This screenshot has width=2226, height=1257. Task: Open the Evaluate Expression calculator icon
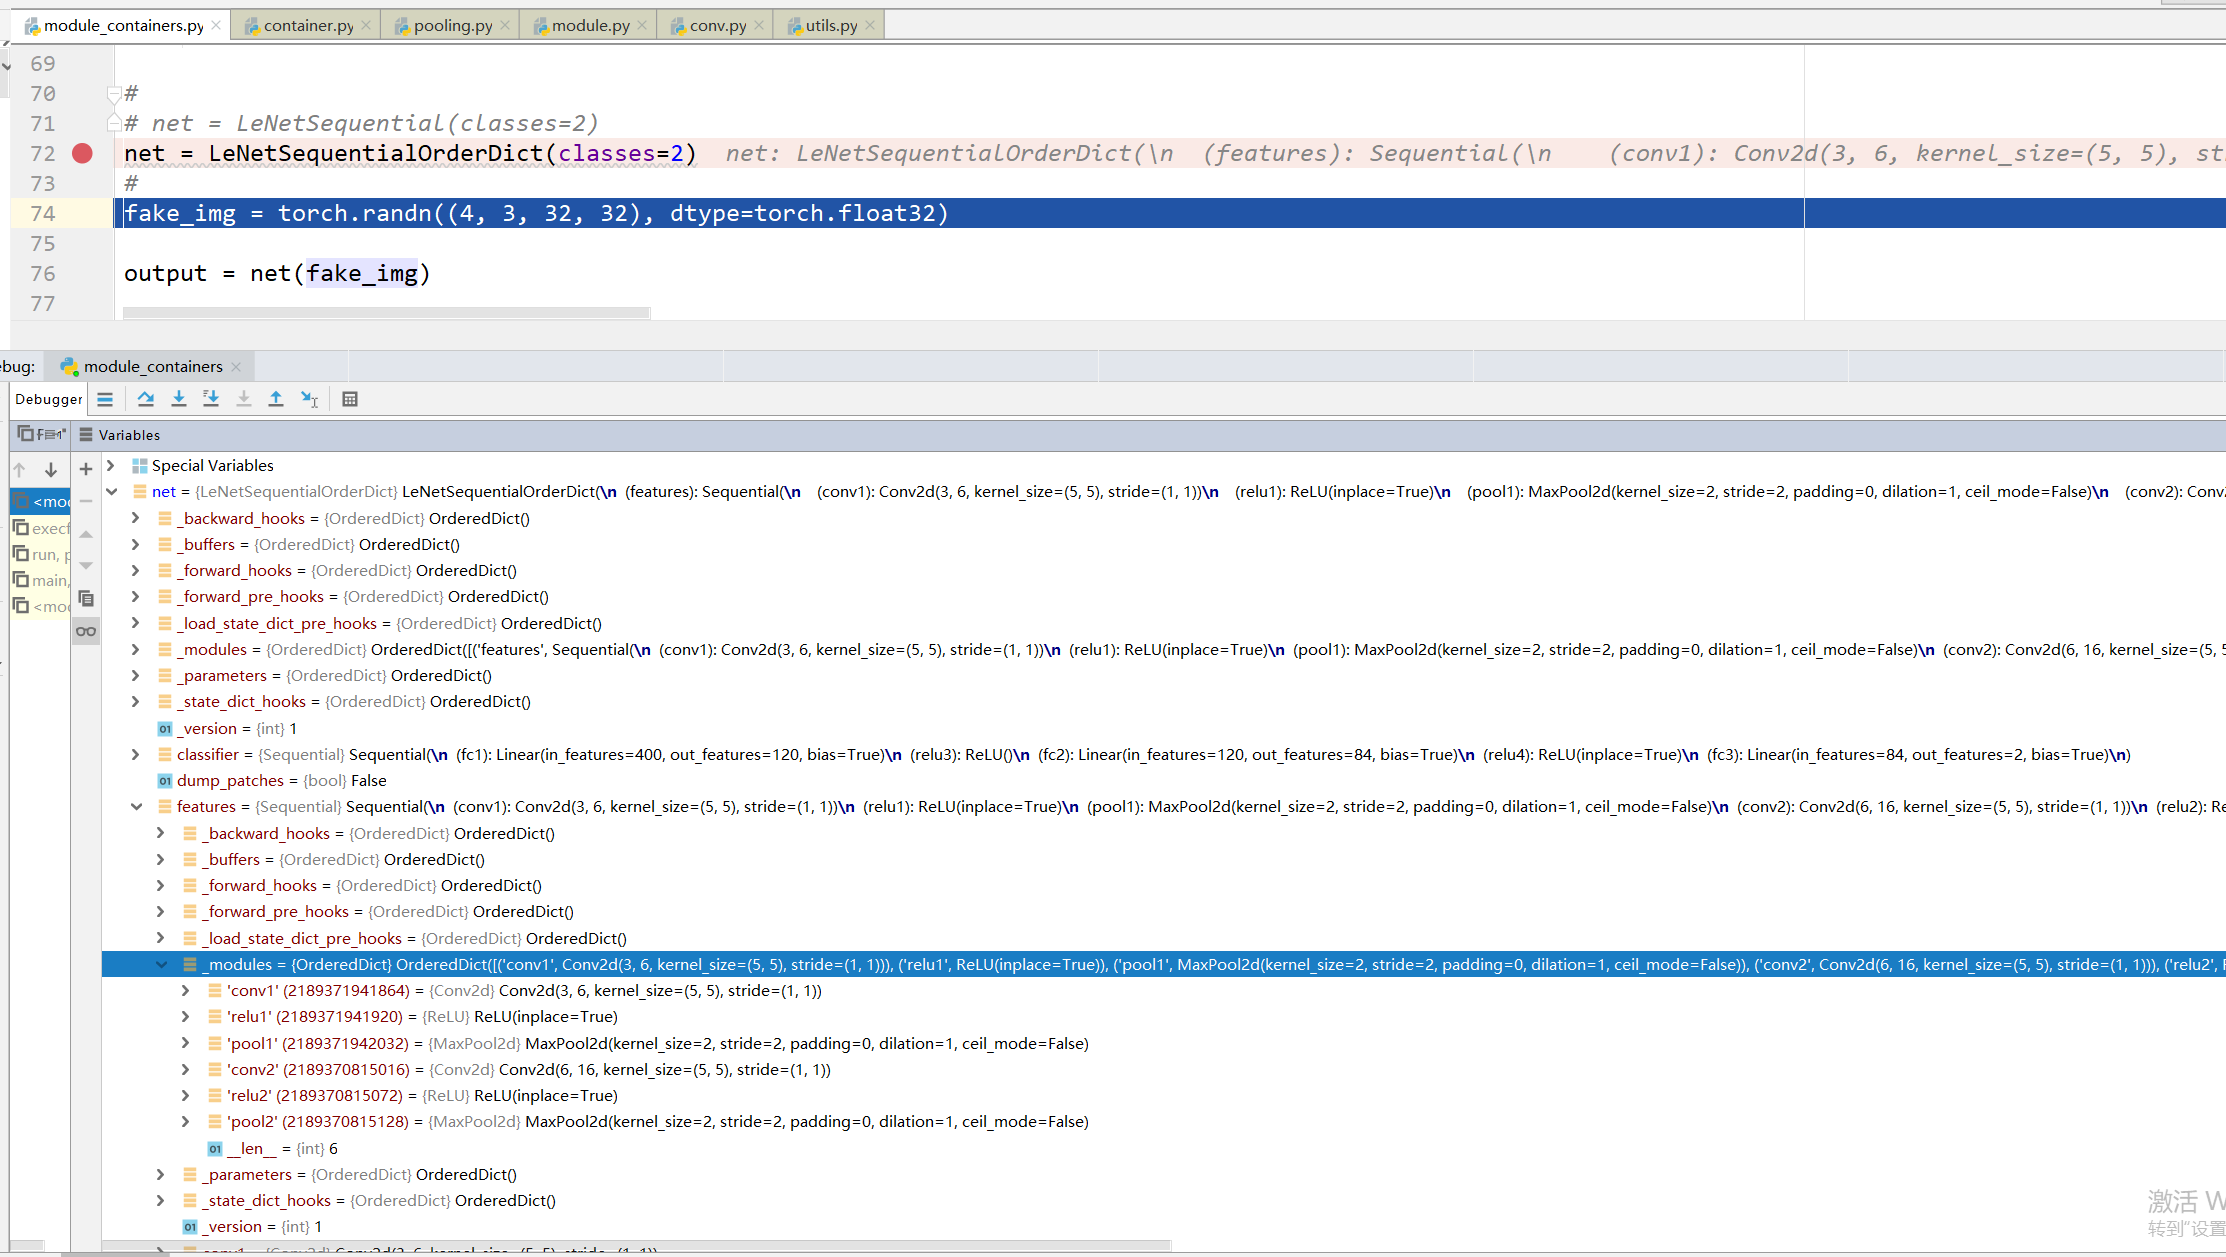[350, 399]
